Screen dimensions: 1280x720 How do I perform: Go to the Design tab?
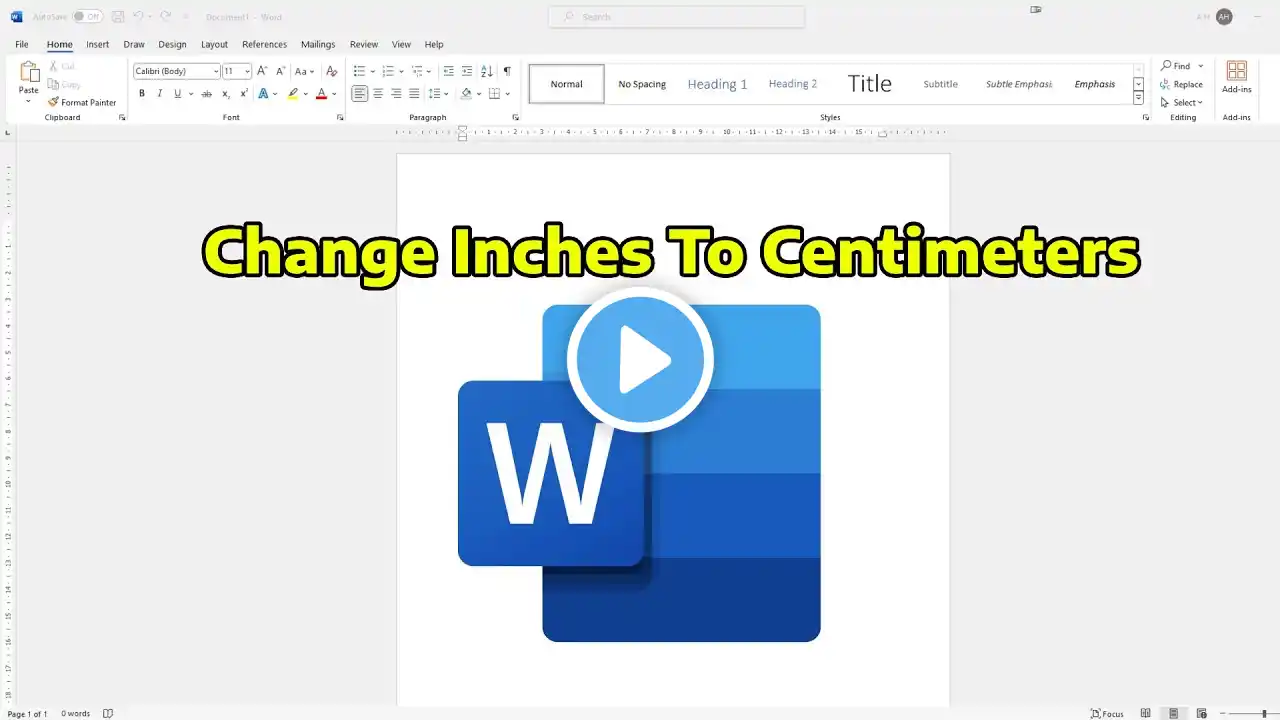(172, 44)
